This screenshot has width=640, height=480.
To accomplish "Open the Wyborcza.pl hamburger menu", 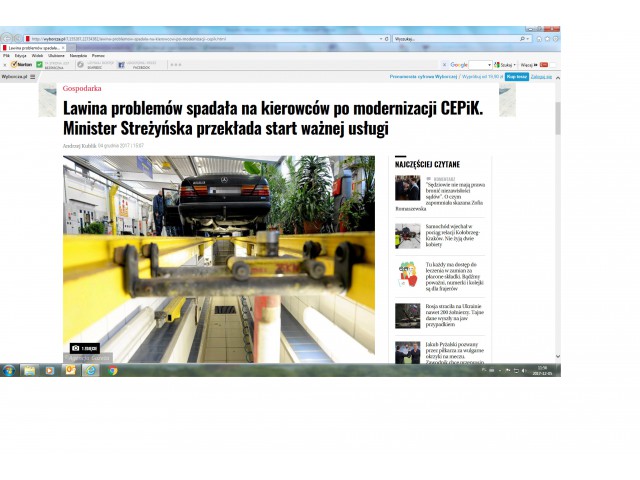I will [x=32, y=76].
